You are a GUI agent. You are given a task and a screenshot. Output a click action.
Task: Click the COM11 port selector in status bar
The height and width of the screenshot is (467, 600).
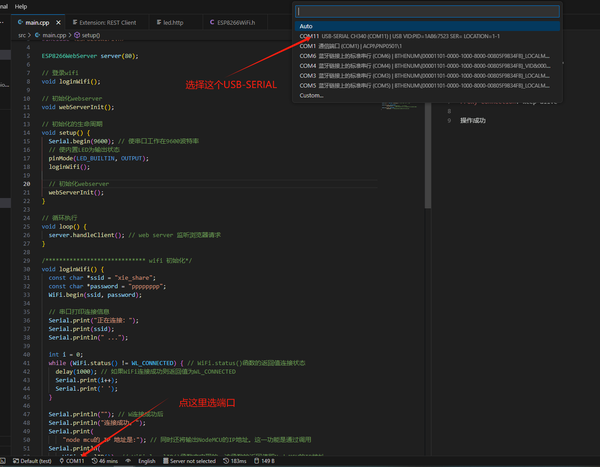click(x=72, y=461)
